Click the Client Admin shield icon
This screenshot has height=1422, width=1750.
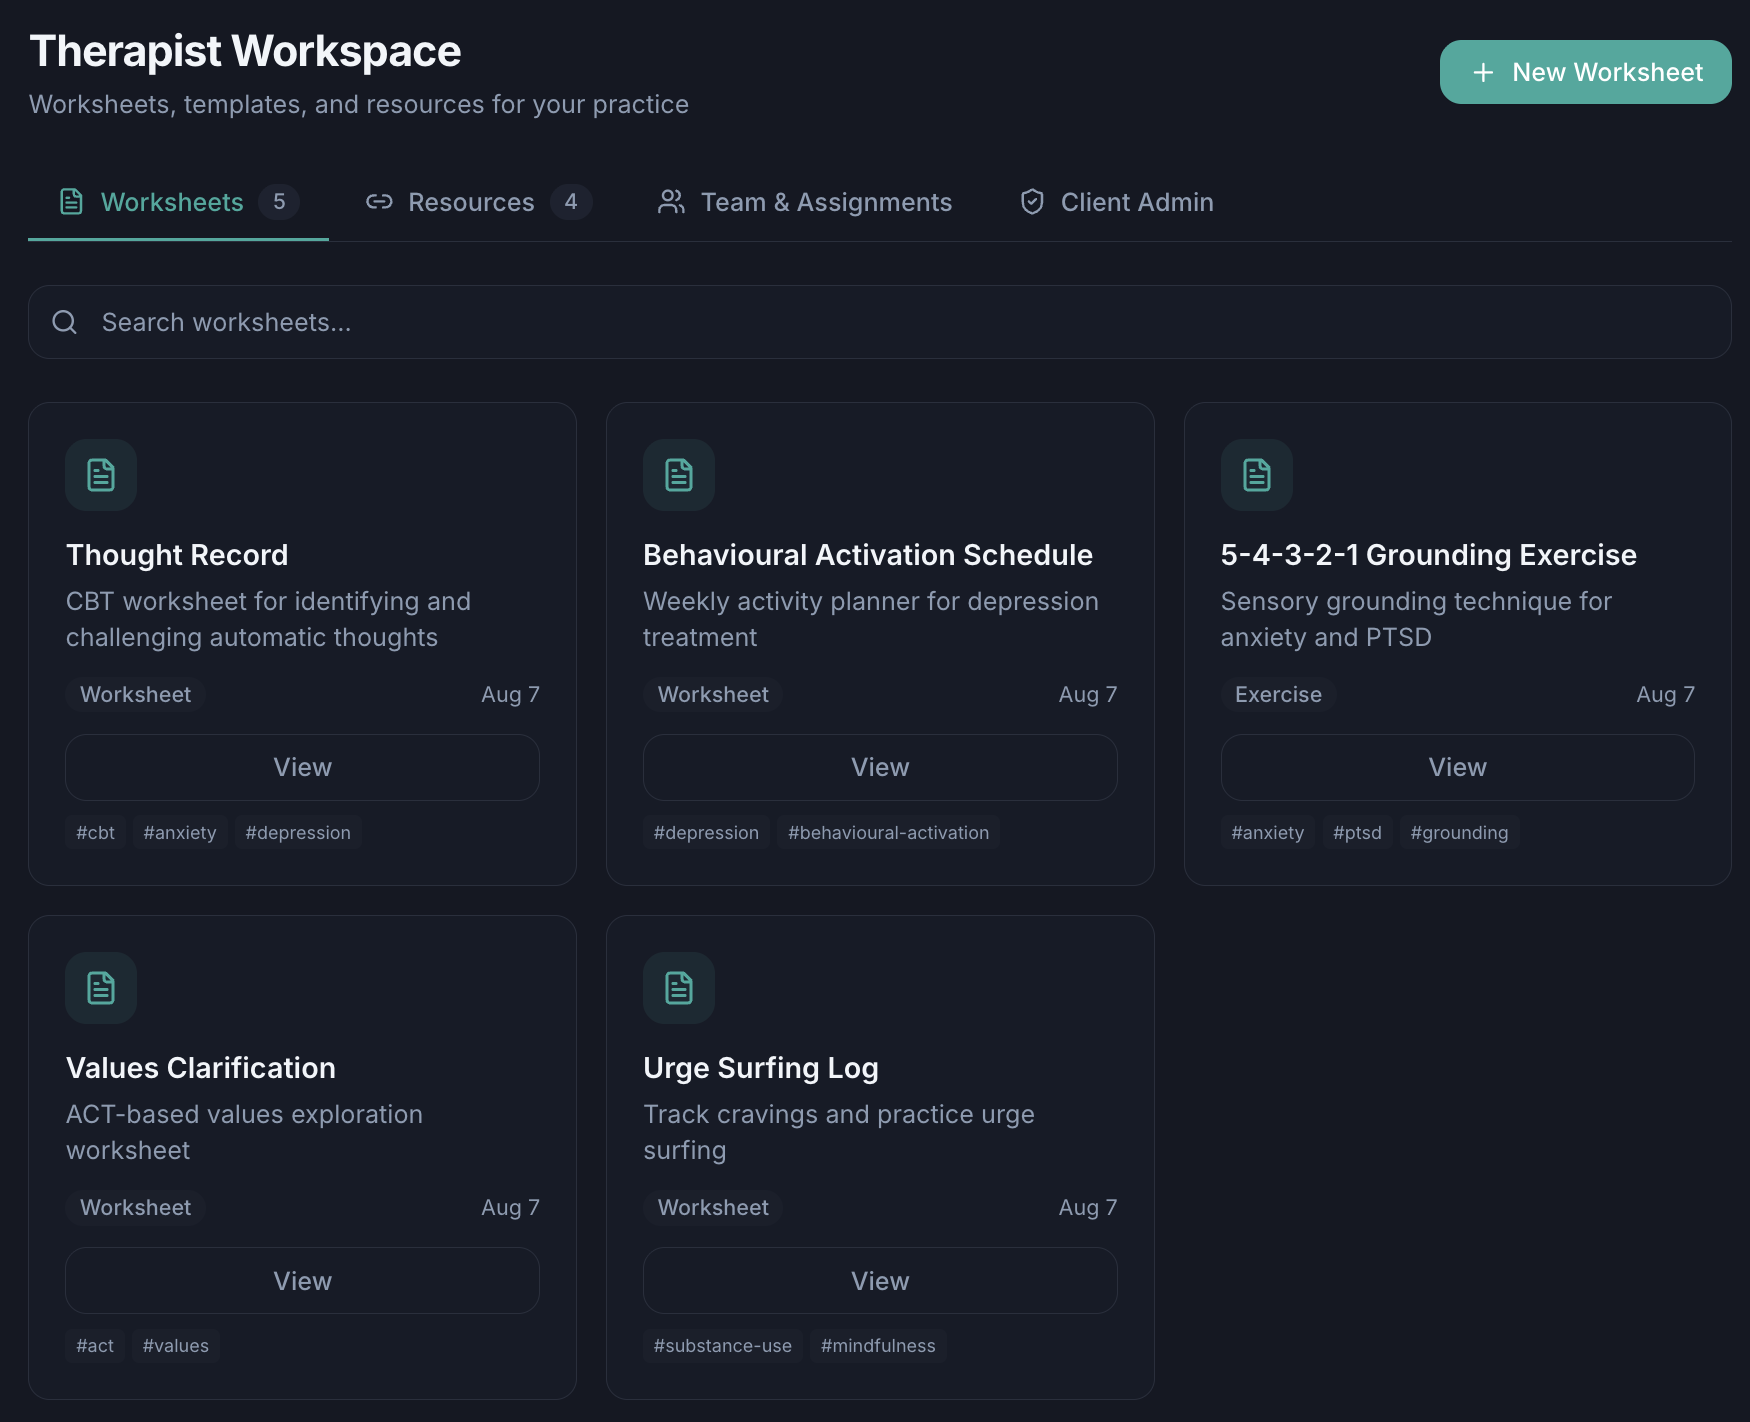click(1032, 202)
